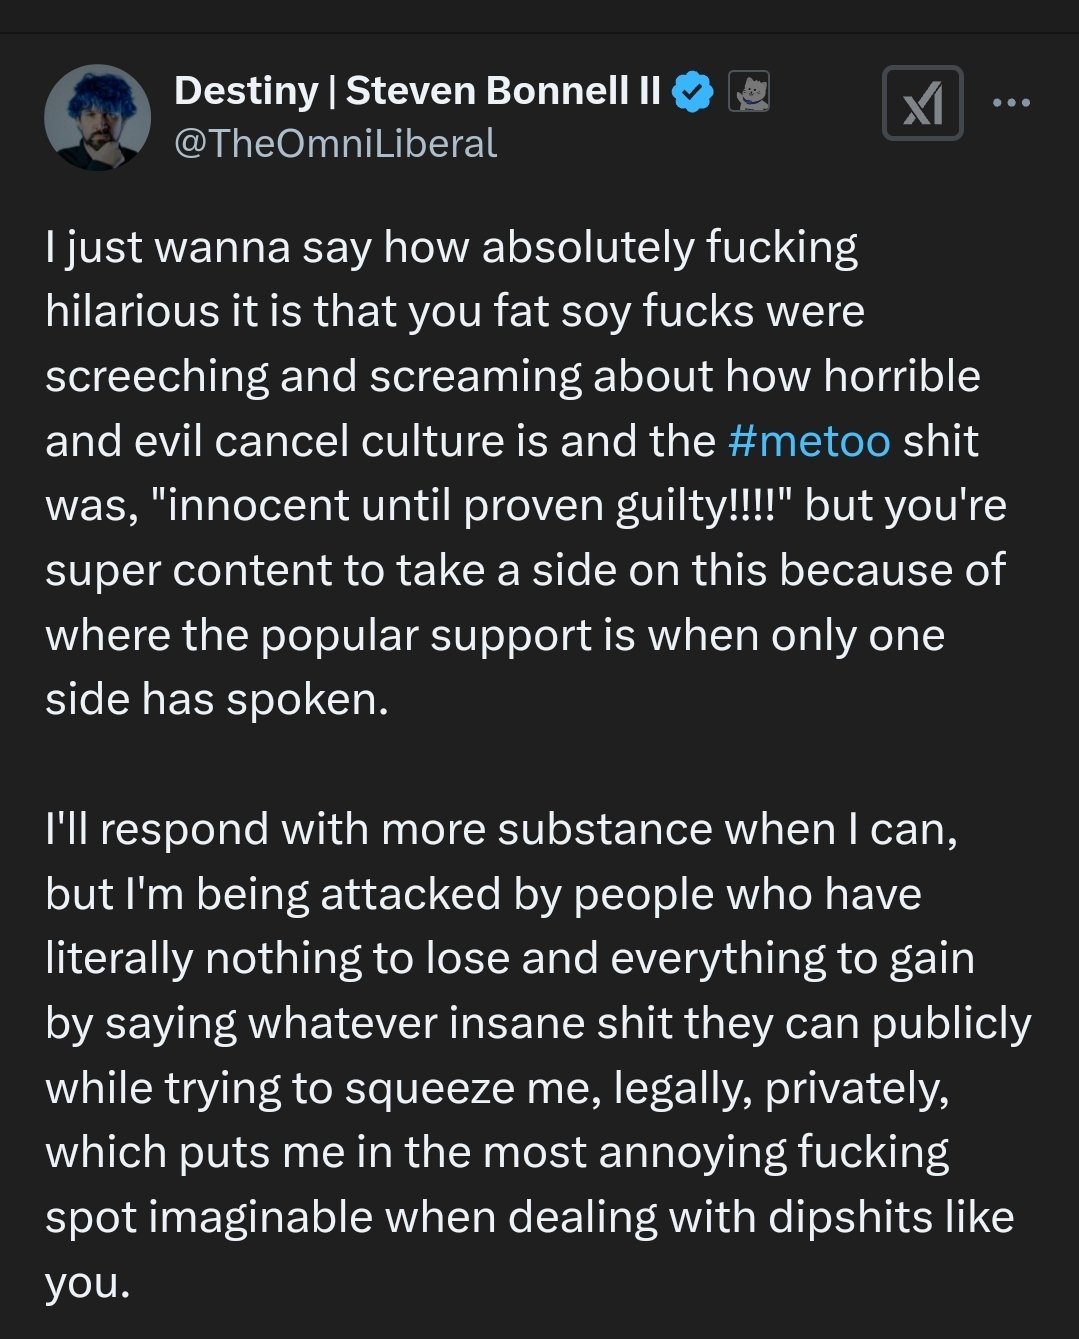Open the @TheOmniLiberal handle link

(335, 144)
